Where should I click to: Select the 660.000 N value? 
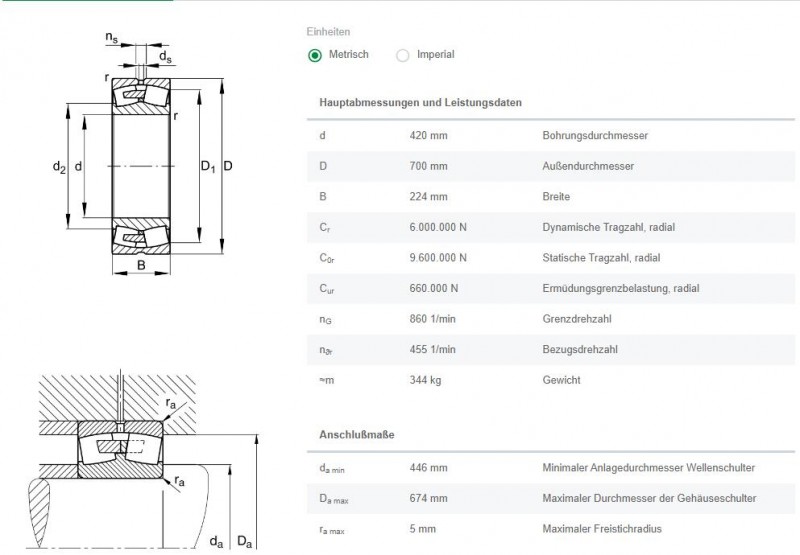click(433, 289)
